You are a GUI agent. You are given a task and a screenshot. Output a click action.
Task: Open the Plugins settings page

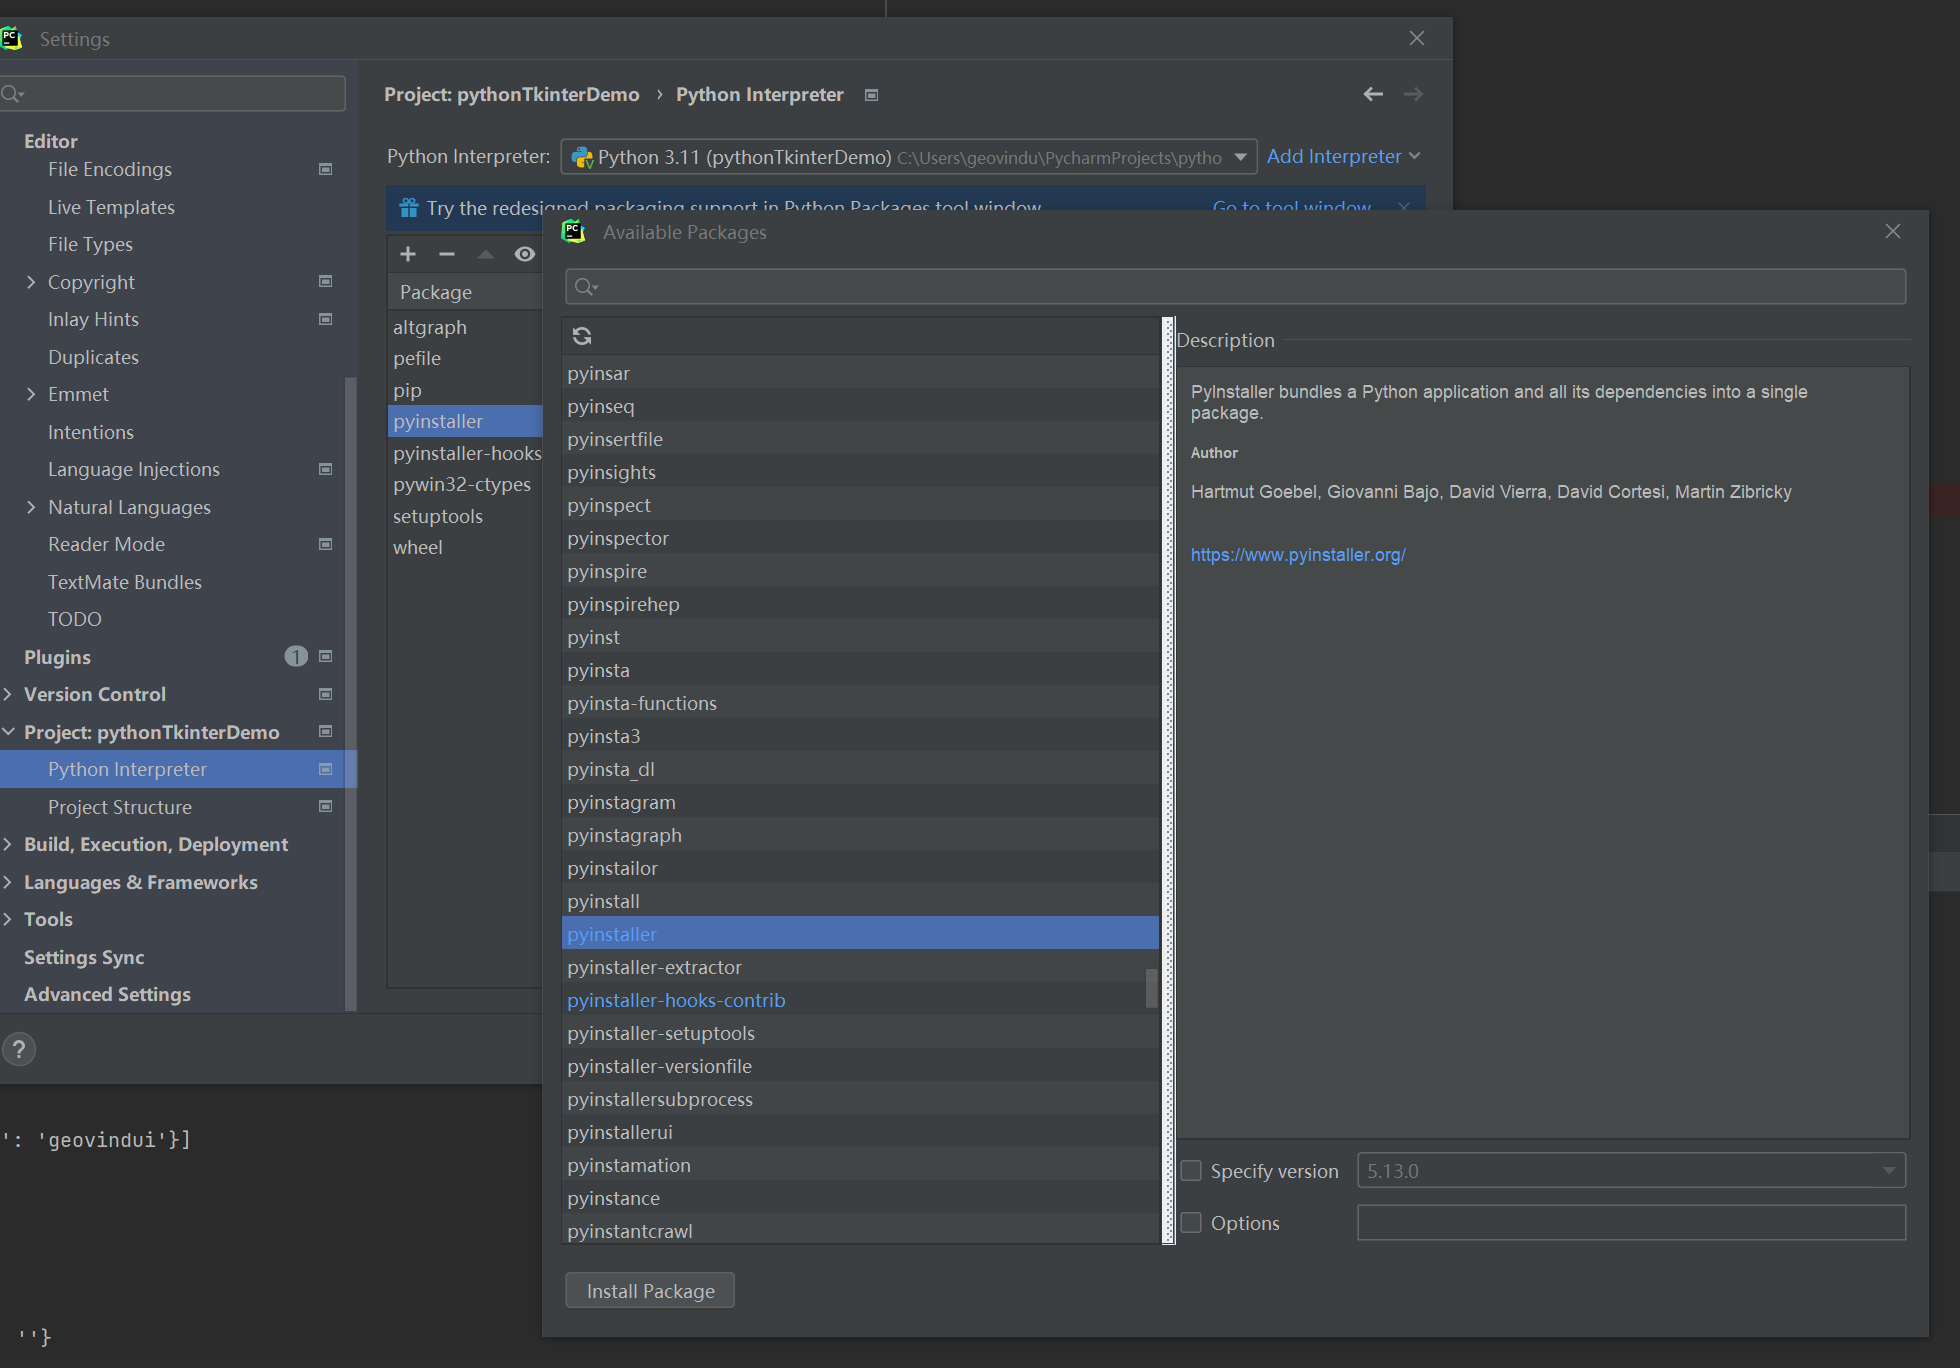point(57,657)
